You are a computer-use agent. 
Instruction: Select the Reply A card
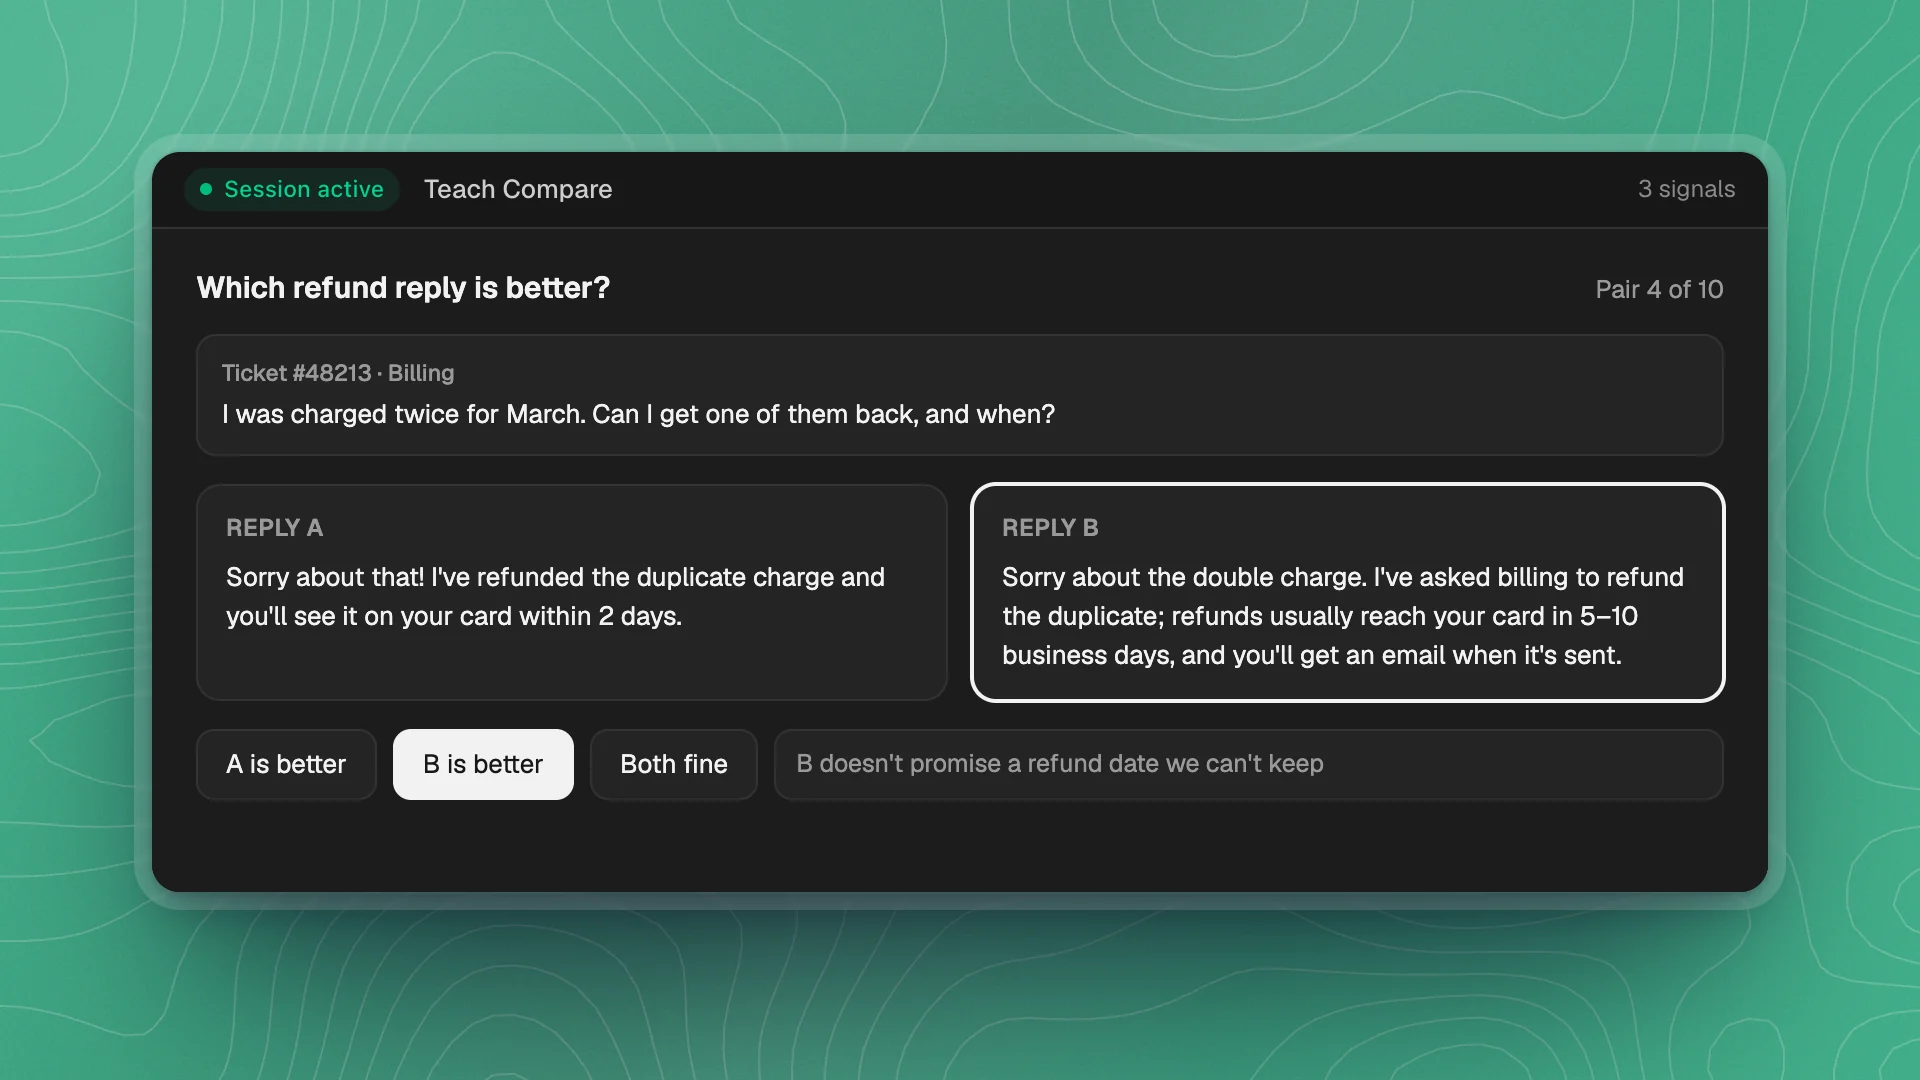pyautogui.click(x=572, y=593)
